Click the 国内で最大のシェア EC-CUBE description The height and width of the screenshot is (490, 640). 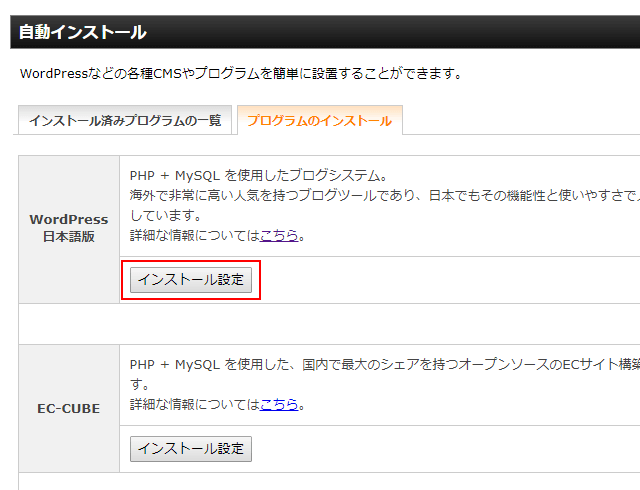[x=384, y=364]
